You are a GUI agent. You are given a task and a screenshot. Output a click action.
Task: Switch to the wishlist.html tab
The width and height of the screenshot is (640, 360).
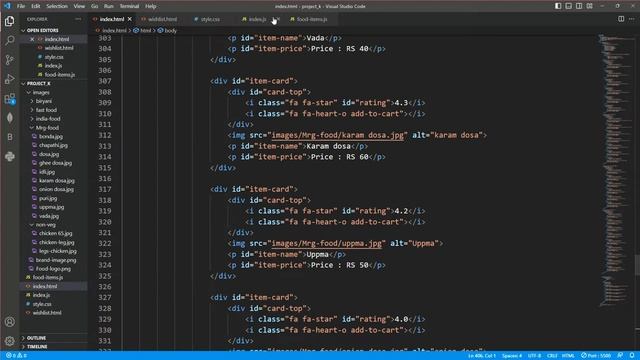point(162,19)
